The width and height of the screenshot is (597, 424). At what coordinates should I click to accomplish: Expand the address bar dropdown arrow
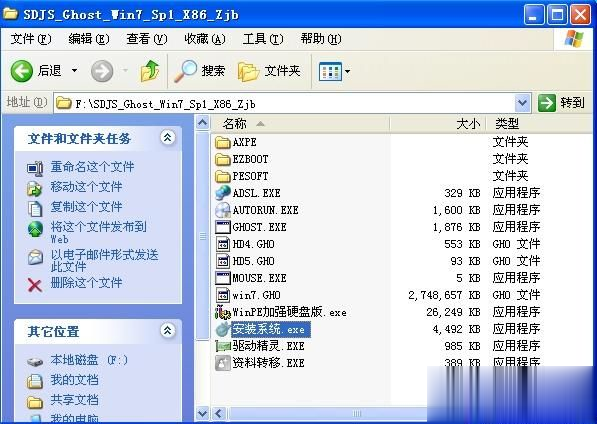click(x=522, y=104)
